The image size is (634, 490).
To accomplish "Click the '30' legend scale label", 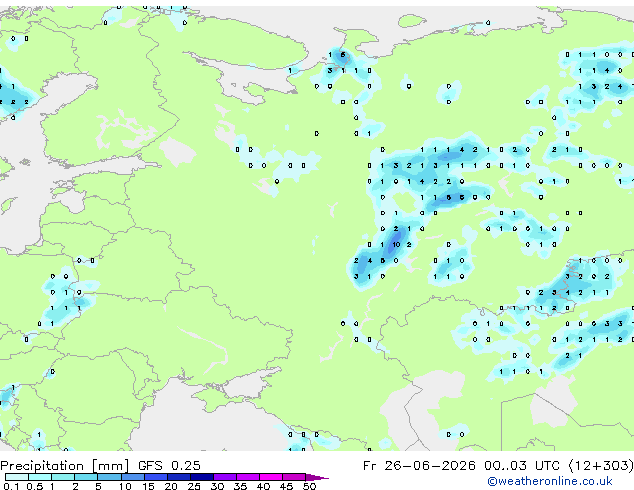I will pos(217,486).
